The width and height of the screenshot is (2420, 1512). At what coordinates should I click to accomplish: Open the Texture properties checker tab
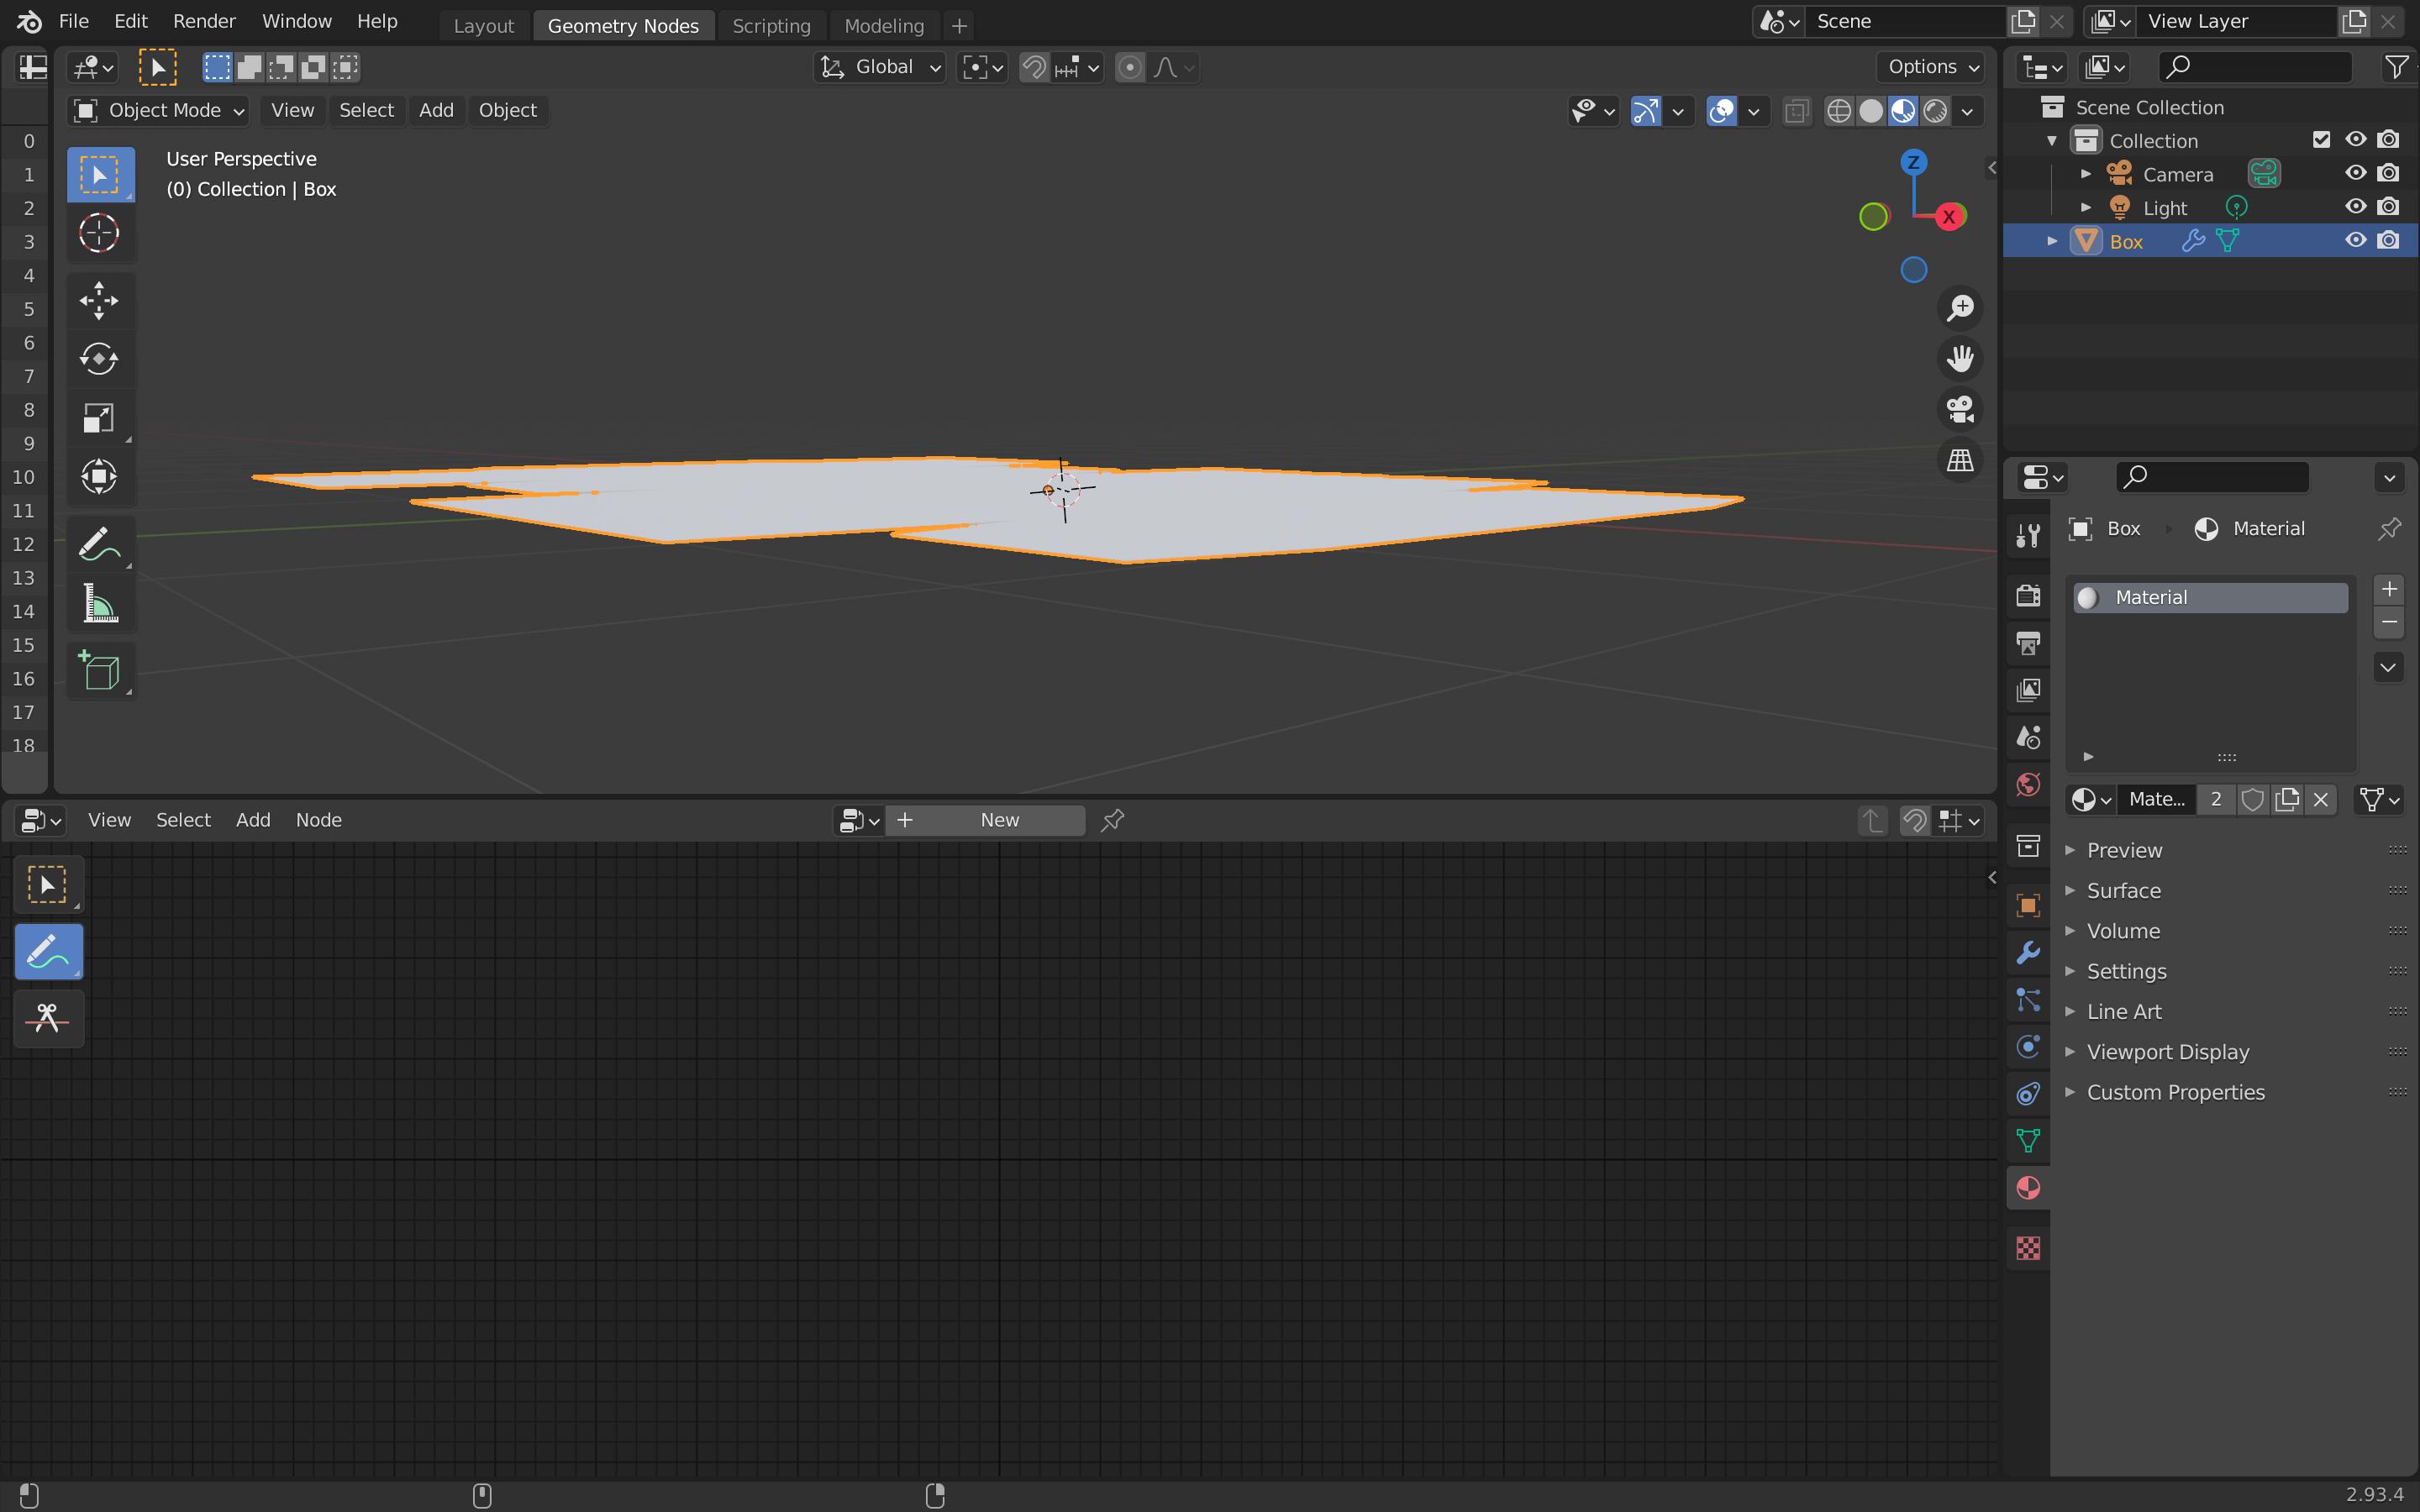(x=2028, y=1248)
